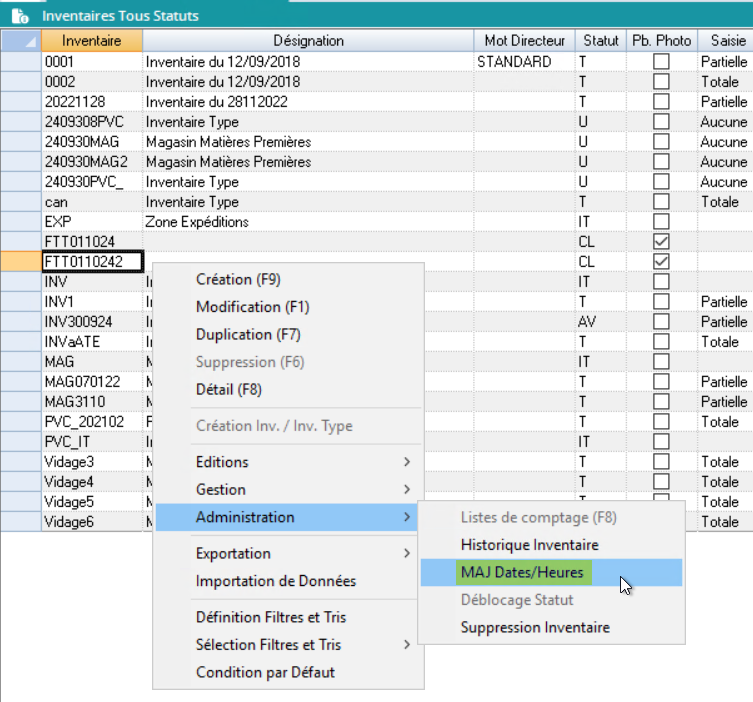Choose Création (F9) from context menu
This screenshot has width=753, height=702.
pos(239,279)
